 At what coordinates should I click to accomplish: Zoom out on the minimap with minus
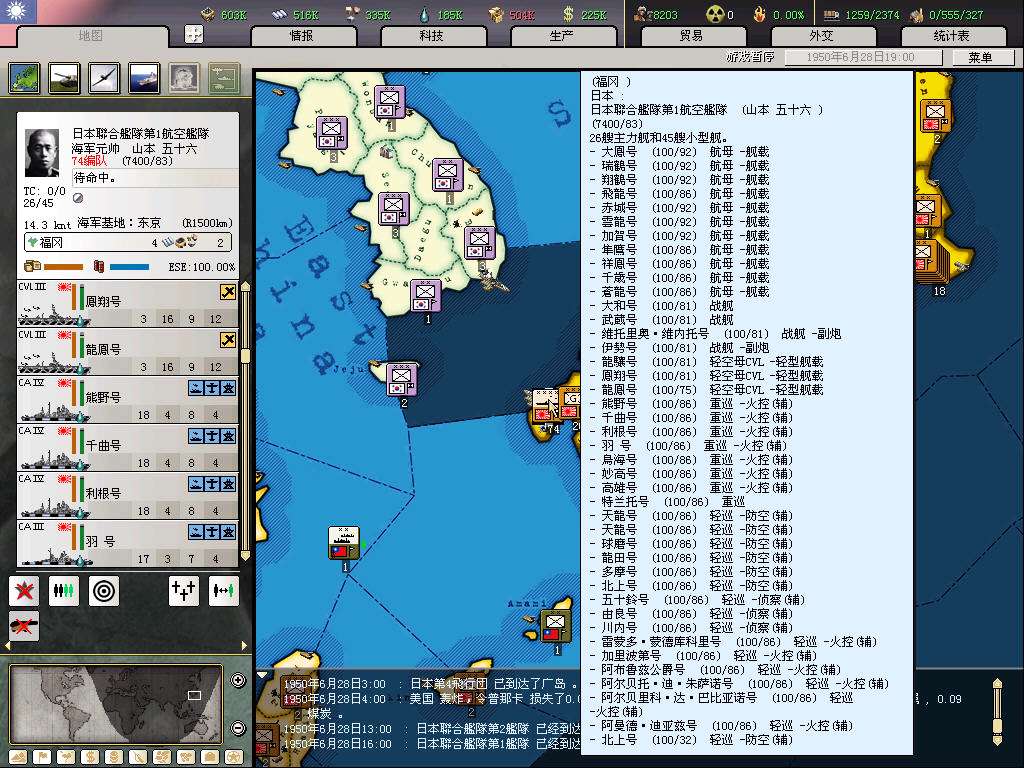tap(238, 728)
